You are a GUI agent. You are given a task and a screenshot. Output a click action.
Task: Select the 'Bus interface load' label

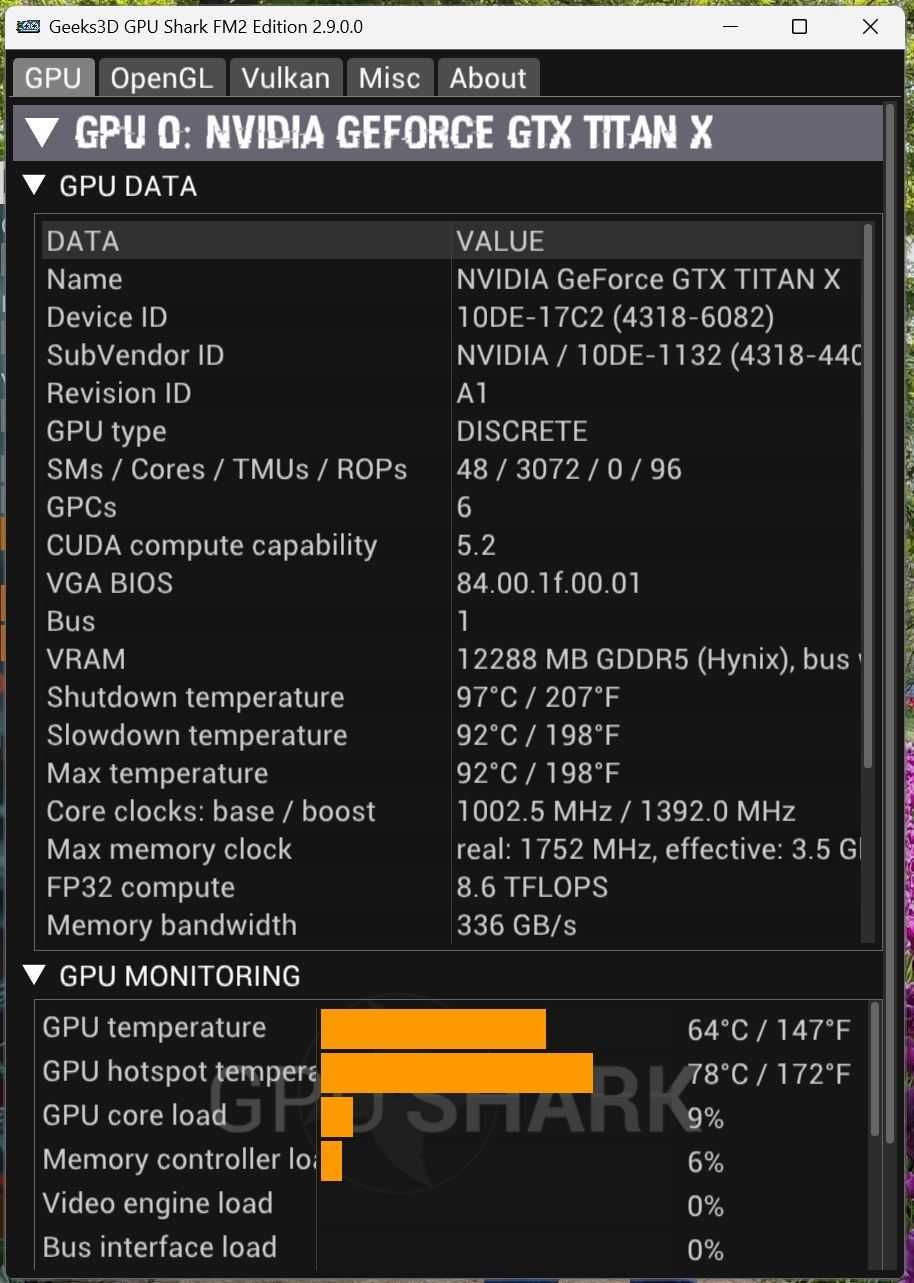coord(159,1247)
